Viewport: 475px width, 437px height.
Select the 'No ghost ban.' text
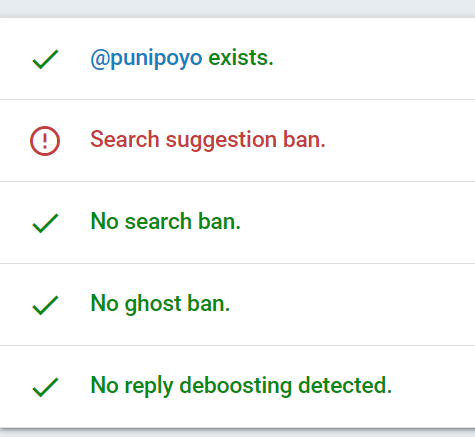tap(160, 304)
